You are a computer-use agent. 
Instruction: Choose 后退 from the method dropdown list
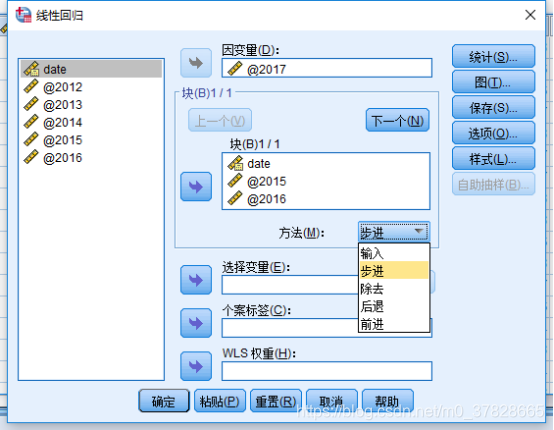click(x=394, y=306)
